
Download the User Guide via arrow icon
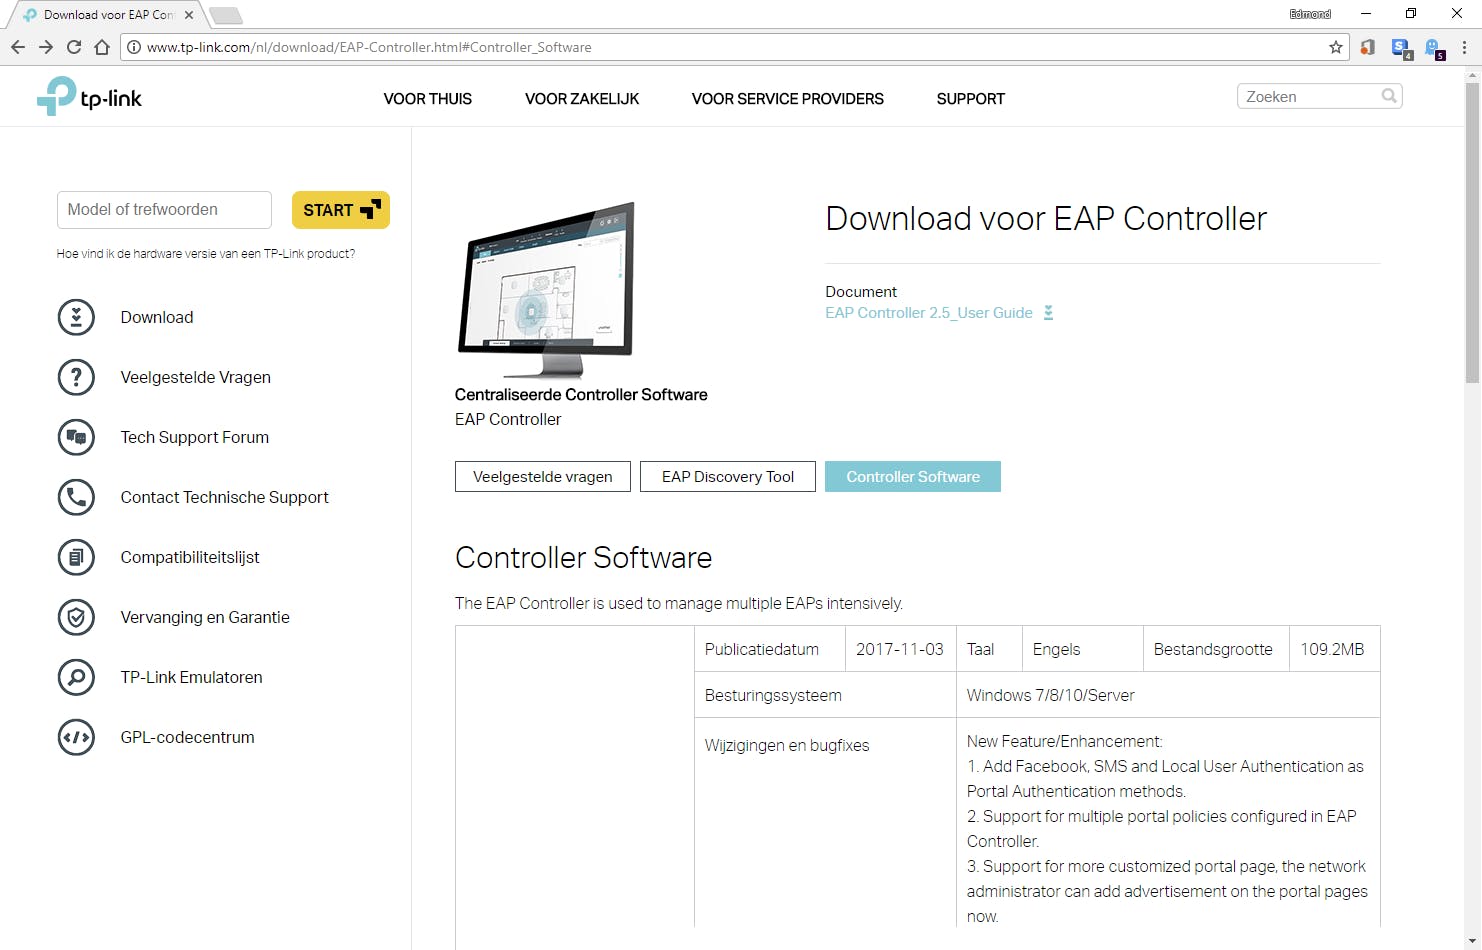pos(1048,313)
